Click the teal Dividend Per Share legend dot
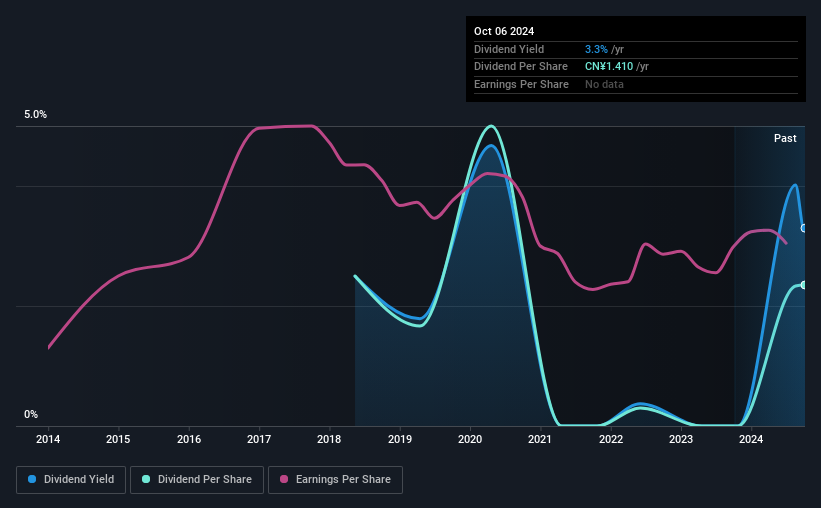821x508 pixels. pyautogui.click(x=146, y=479)
